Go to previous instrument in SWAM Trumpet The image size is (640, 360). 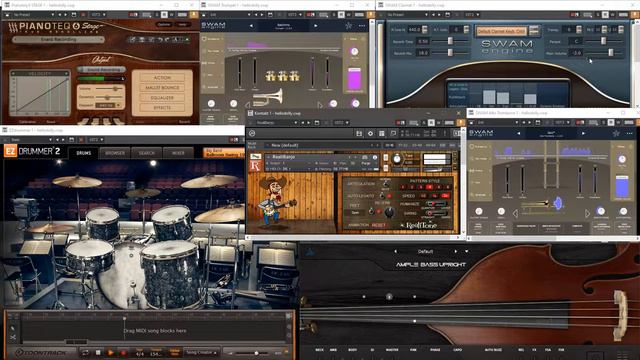click(251, 26)
